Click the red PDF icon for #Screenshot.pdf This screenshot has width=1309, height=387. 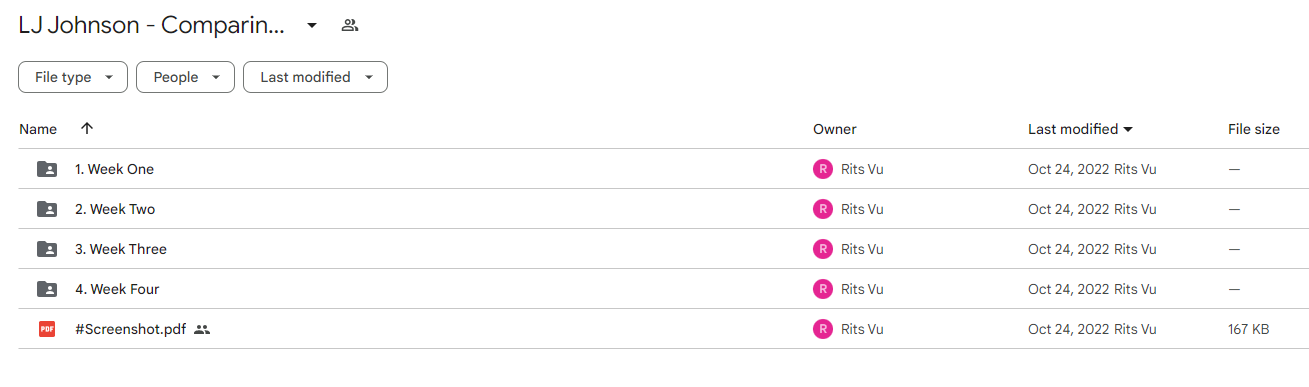click(47, 329)
